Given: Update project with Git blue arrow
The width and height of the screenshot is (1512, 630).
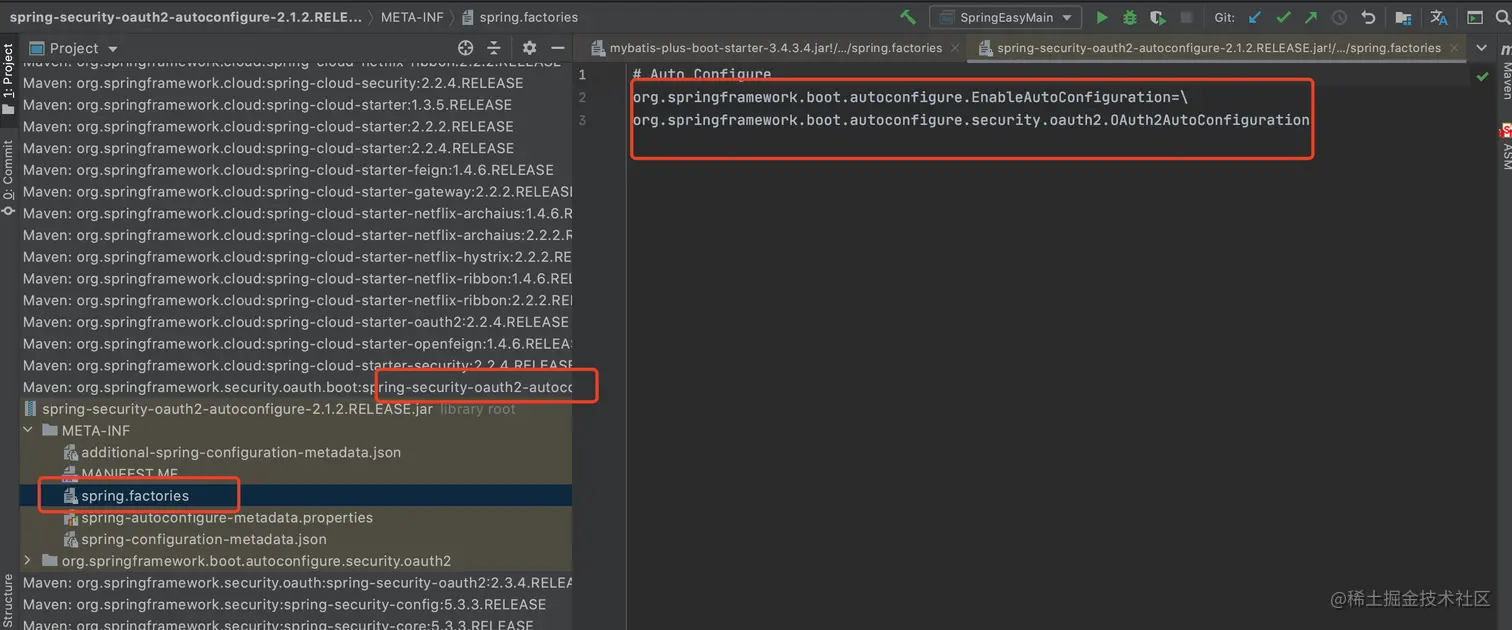Looking at the screenshot, I should point(1255,17).
